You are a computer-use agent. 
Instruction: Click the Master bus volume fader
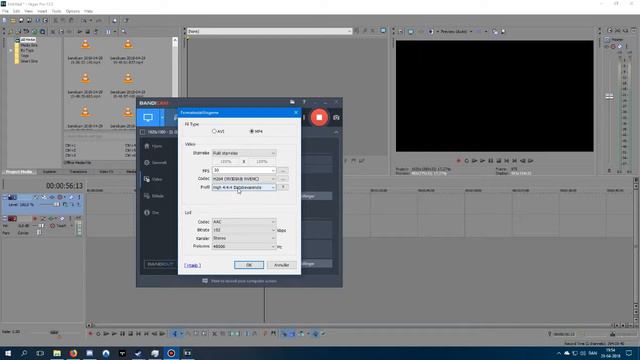pos(609,96)
